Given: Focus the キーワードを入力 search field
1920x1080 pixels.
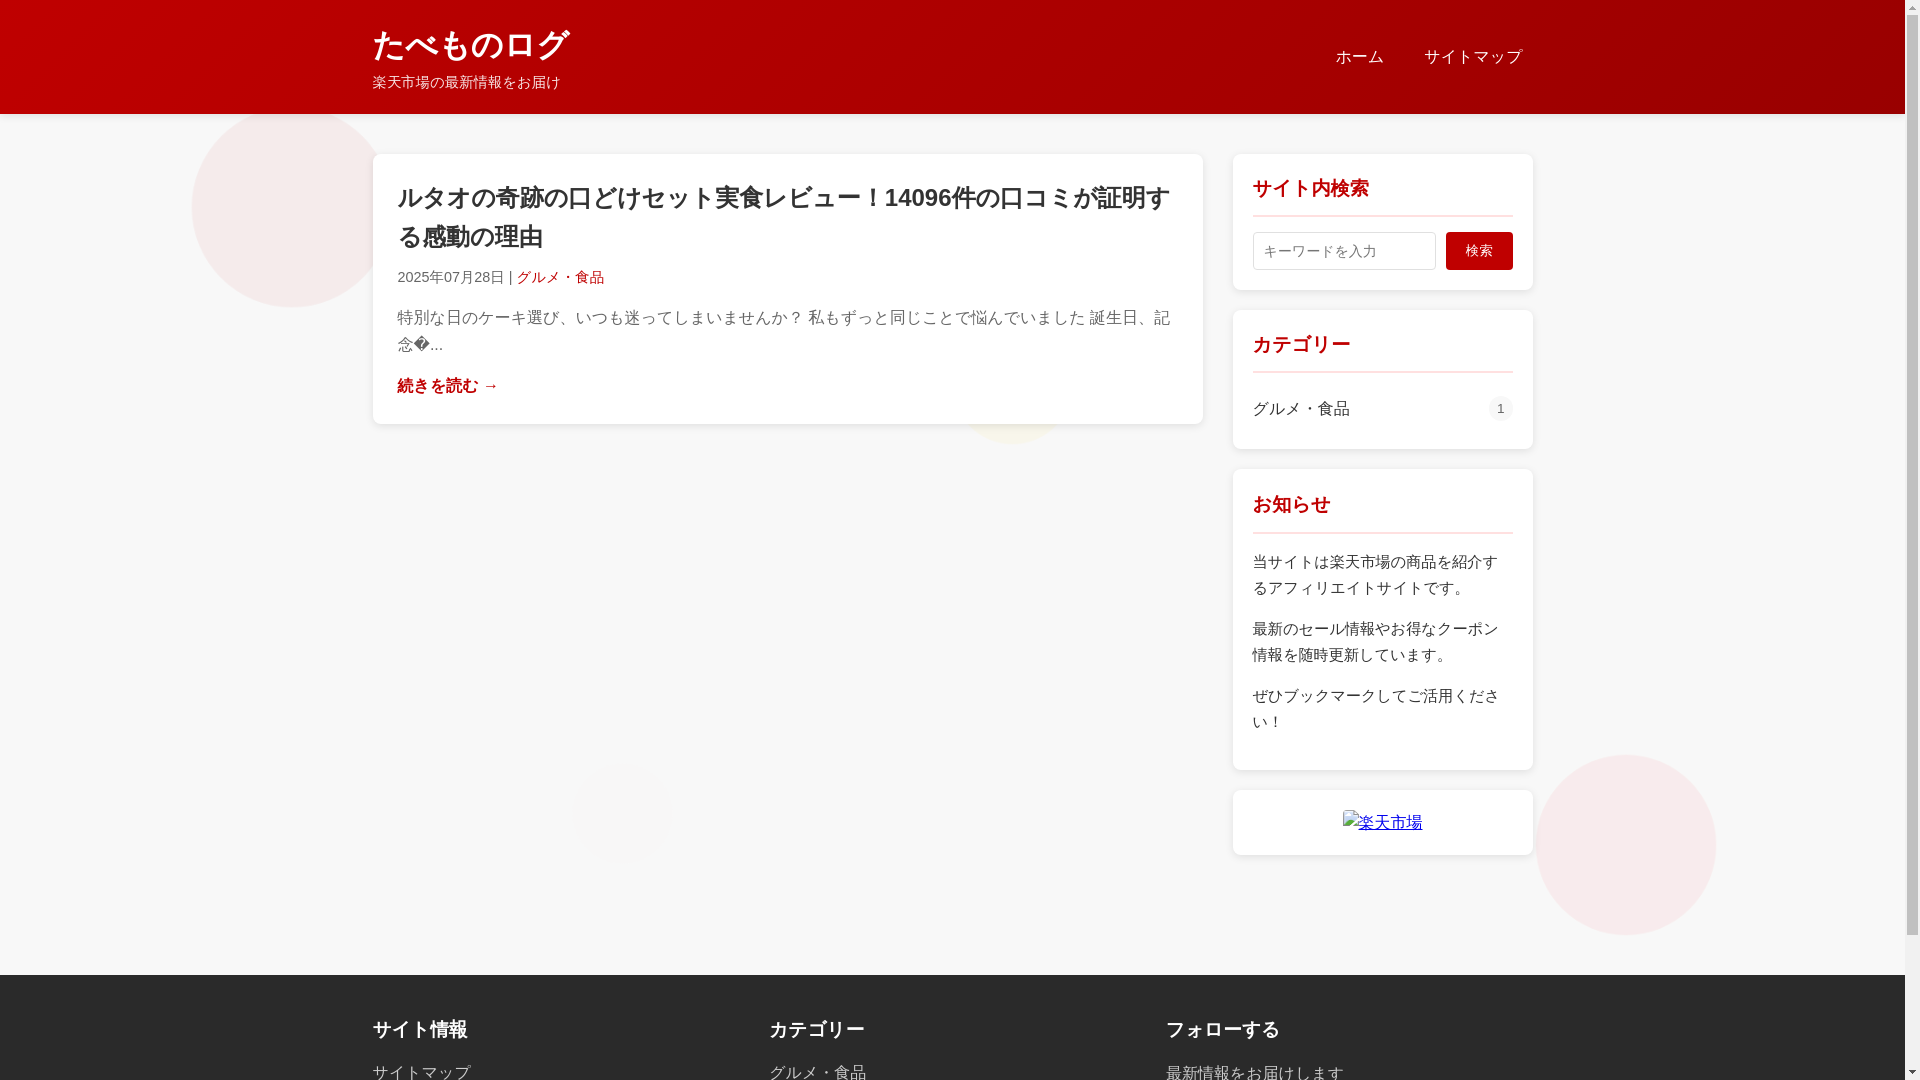Looking at the screenshot, I should coord(1343,251).
